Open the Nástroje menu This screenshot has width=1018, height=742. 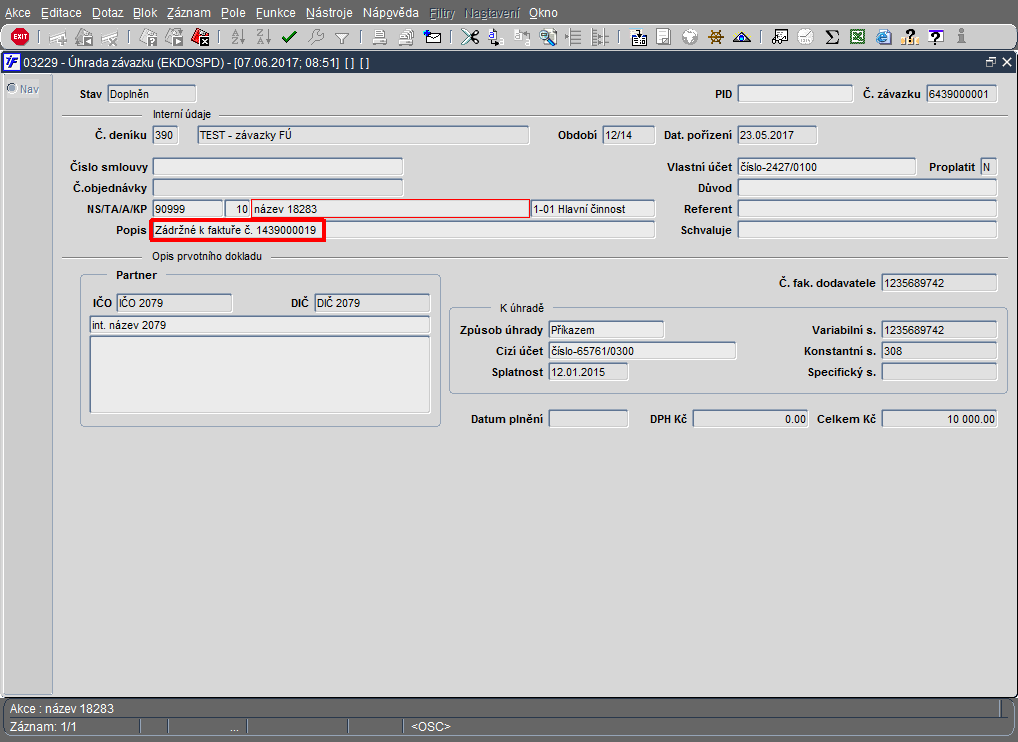(329, 13)
